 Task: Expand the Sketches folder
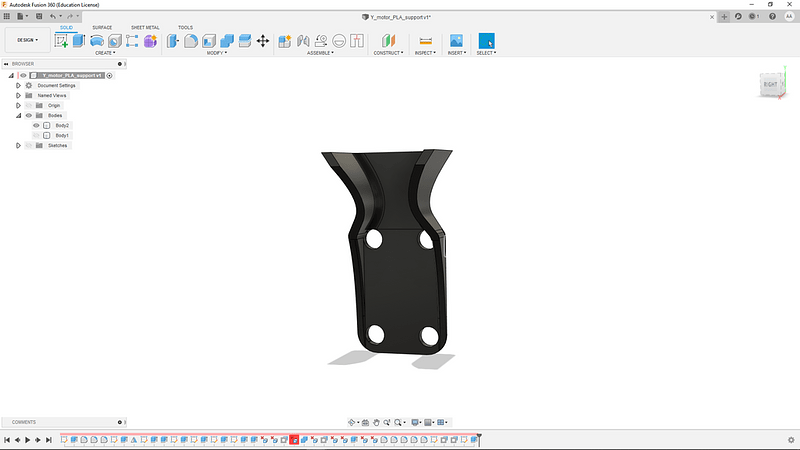pos(18,145)
